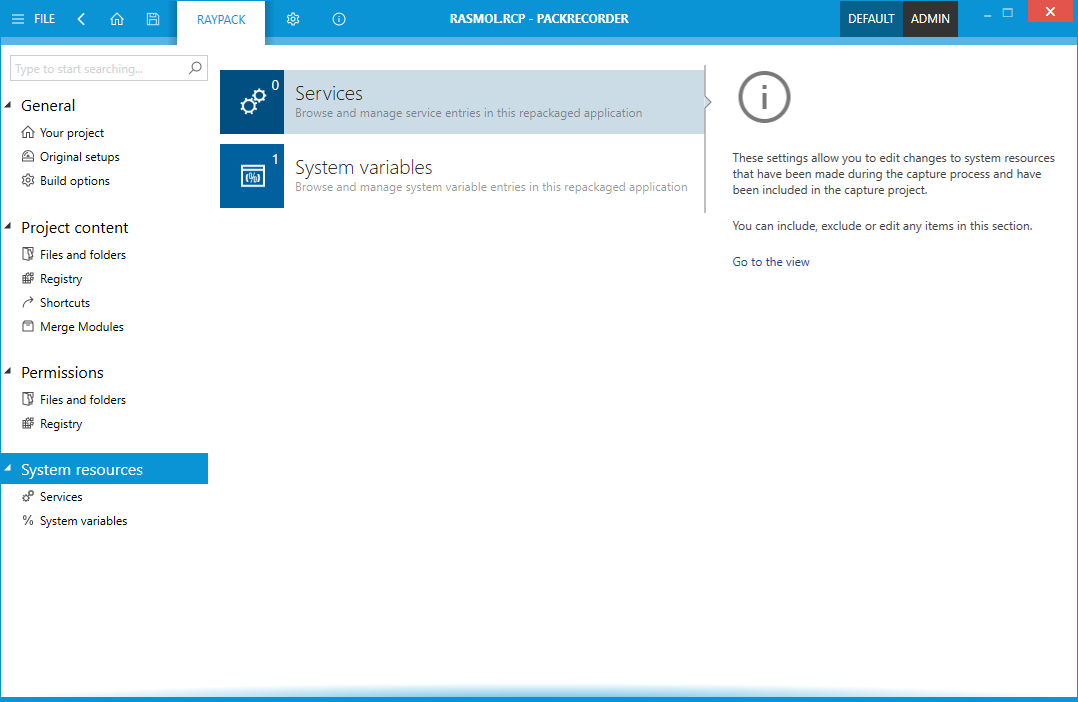The image size is (1078, 702).
Task: Go back using the left arrow
Action: click(x=81, y=19)
